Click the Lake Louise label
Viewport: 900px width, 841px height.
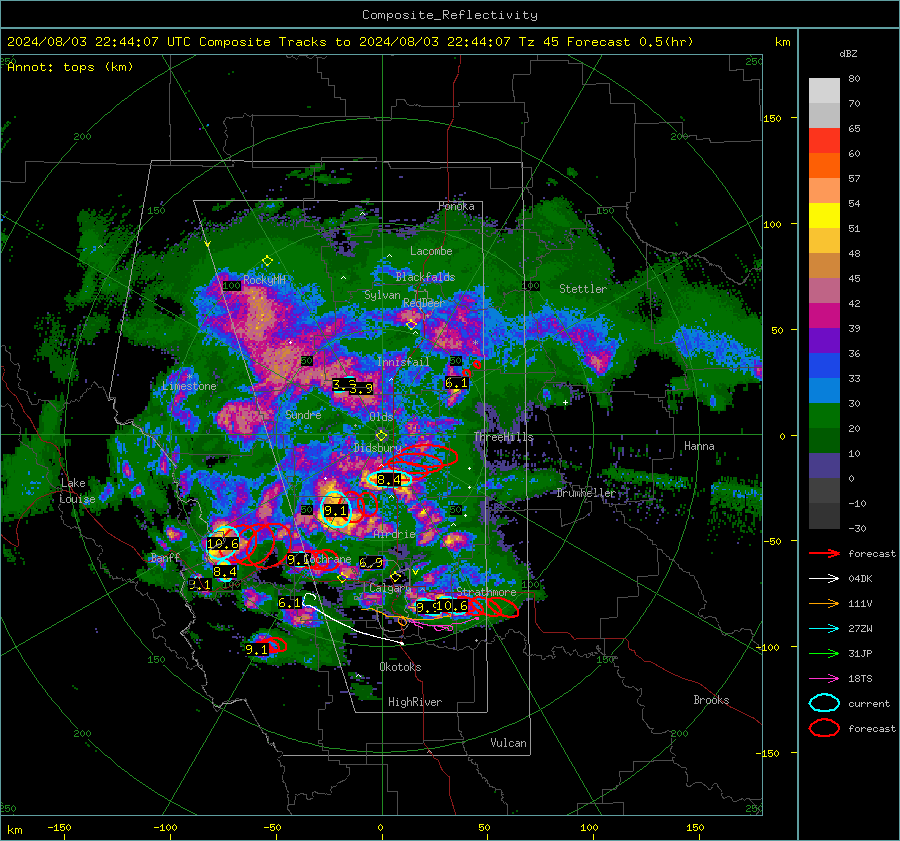tap(77, 491)
